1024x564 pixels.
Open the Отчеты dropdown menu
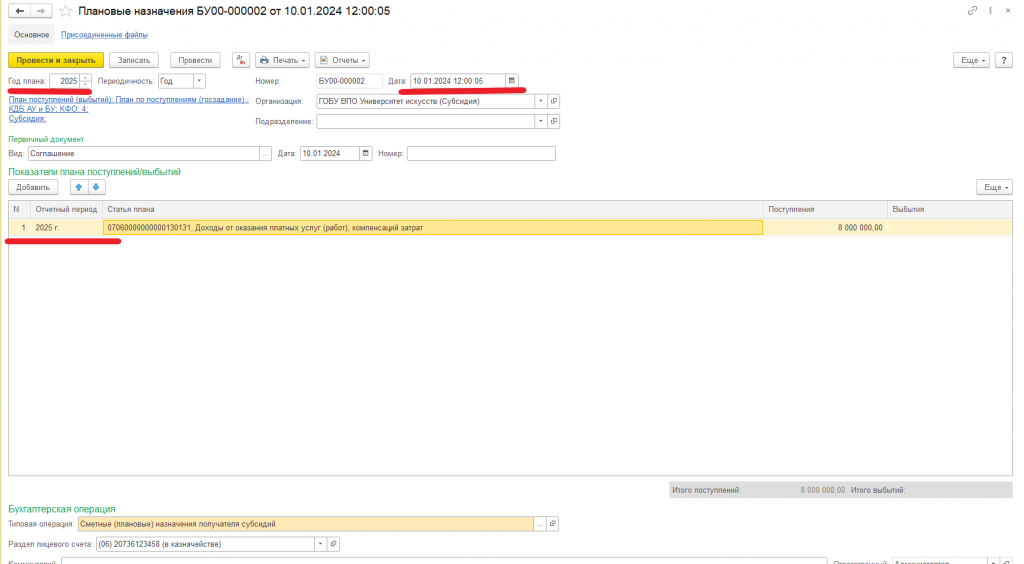342,60
